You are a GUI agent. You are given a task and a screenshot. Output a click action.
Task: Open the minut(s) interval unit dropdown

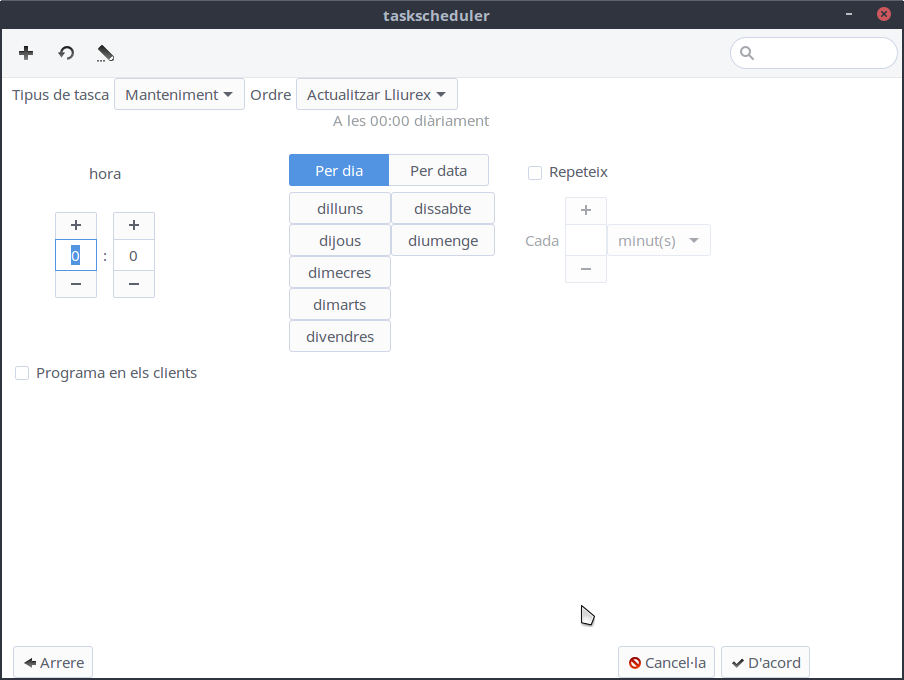[x=658, y=241]
